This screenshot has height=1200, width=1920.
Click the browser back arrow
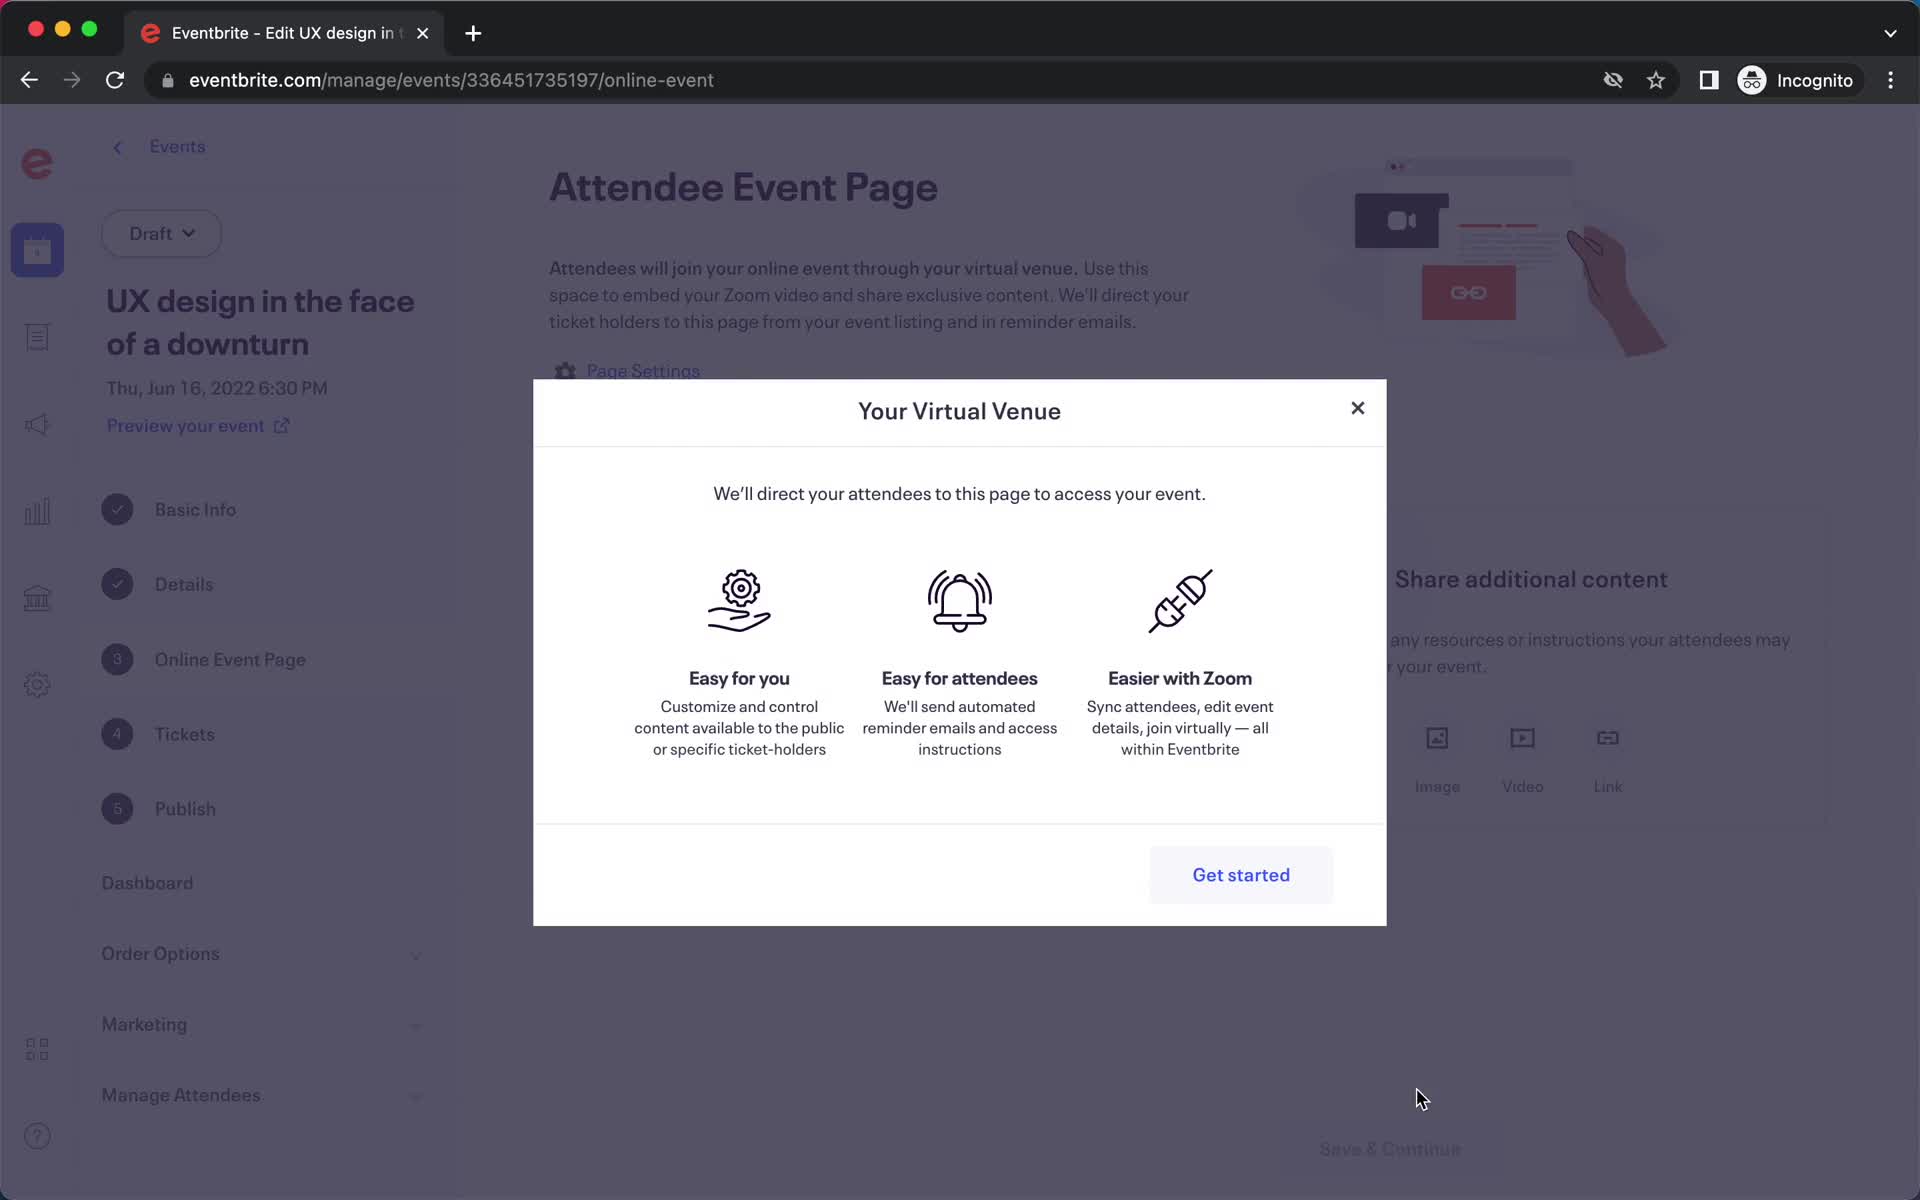click(x=29, y=80)
